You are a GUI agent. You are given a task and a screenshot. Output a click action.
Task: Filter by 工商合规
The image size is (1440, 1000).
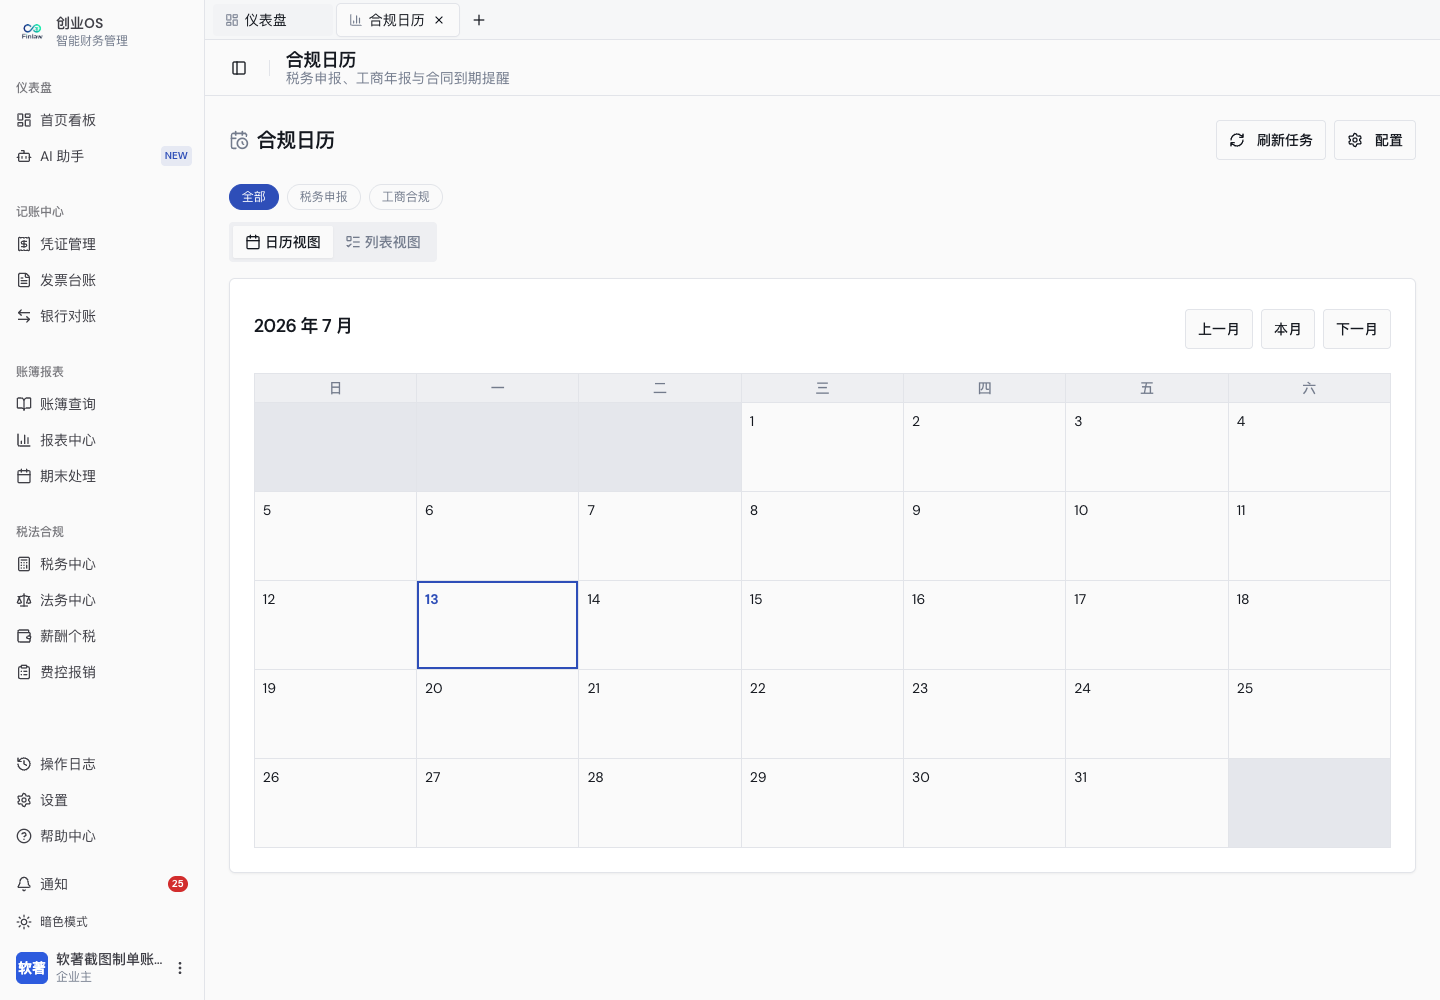tap(406, 197)
